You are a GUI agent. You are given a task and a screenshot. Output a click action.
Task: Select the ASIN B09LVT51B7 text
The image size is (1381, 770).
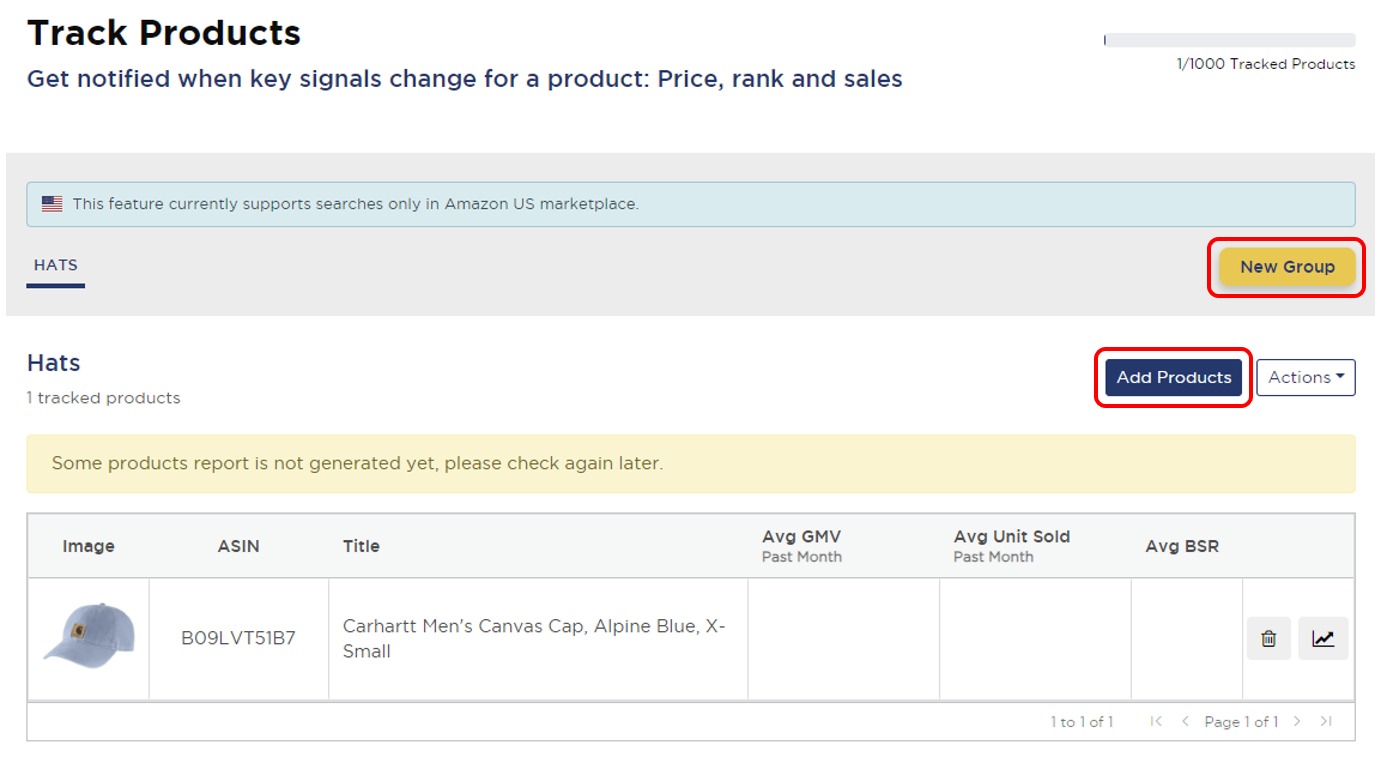click(x=238, y=637)
